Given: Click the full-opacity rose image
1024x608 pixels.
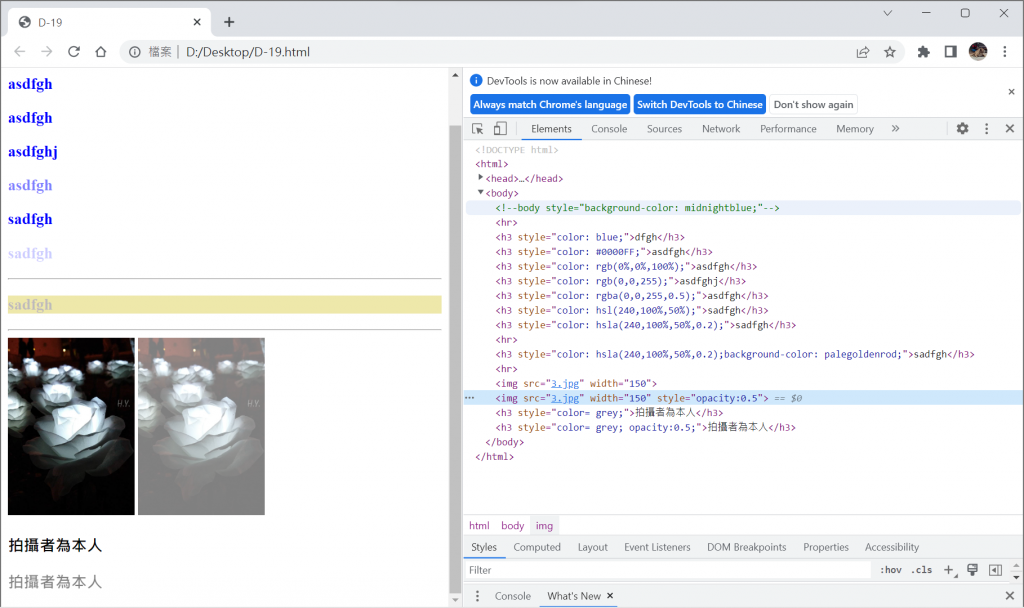Looking at the screenshot, I should [x=71, y=426].
